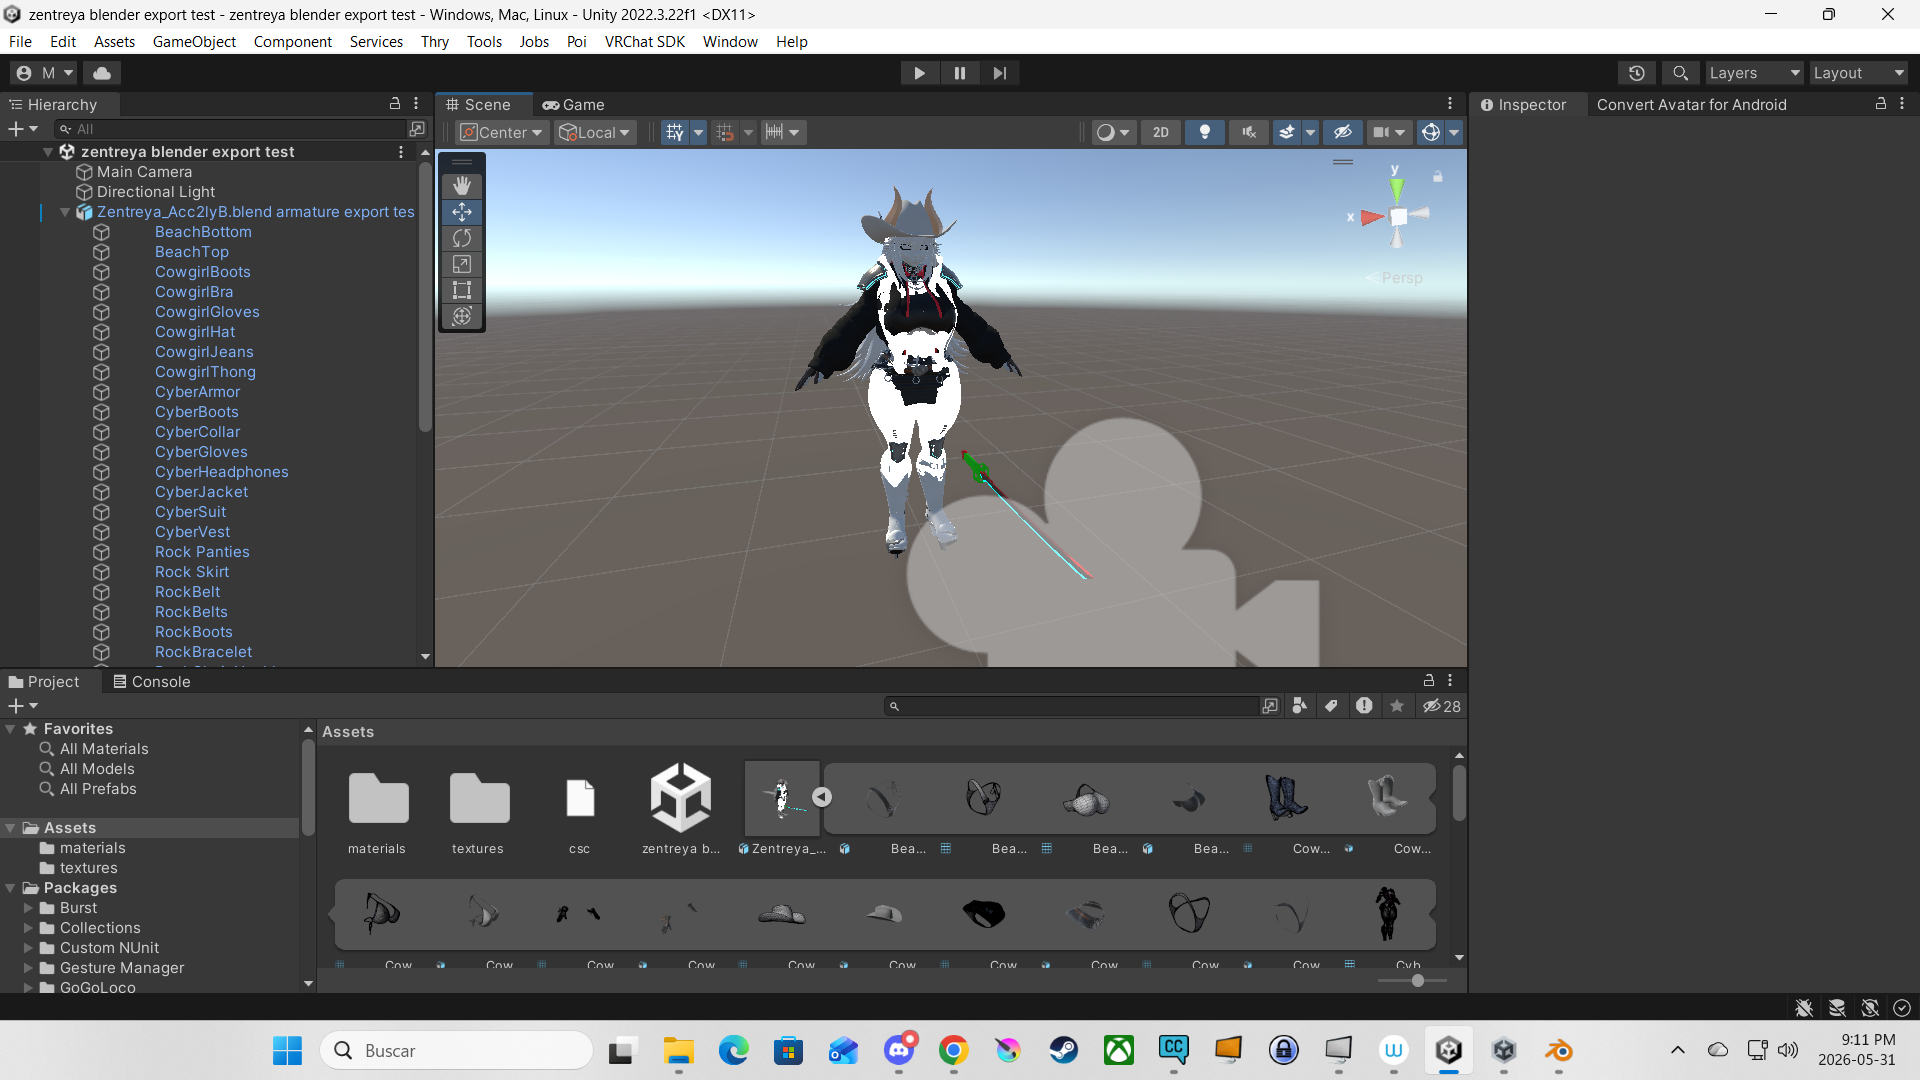This screenshot has height=1080, width=1920.
Task: Collapse the Assets folder in Project tree
Action: coord(10,828)
